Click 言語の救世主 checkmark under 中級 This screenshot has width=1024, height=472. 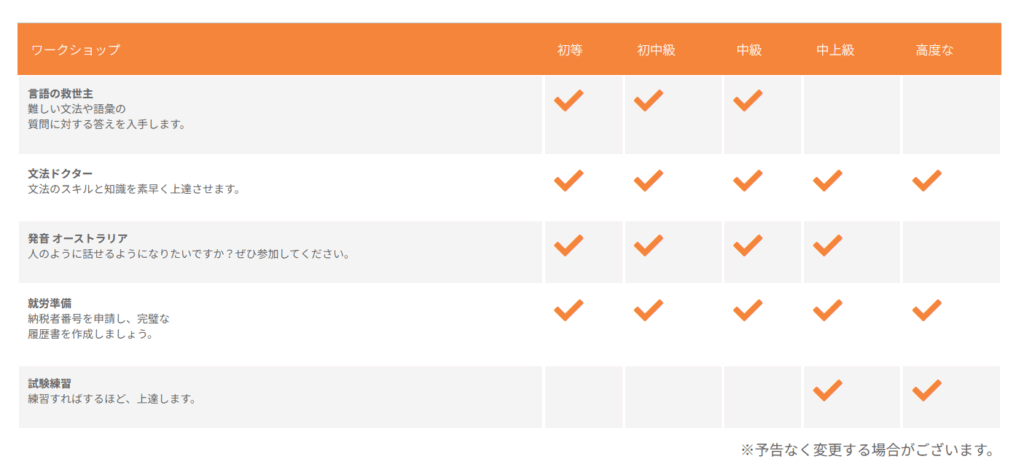click(x=747, y=100)
